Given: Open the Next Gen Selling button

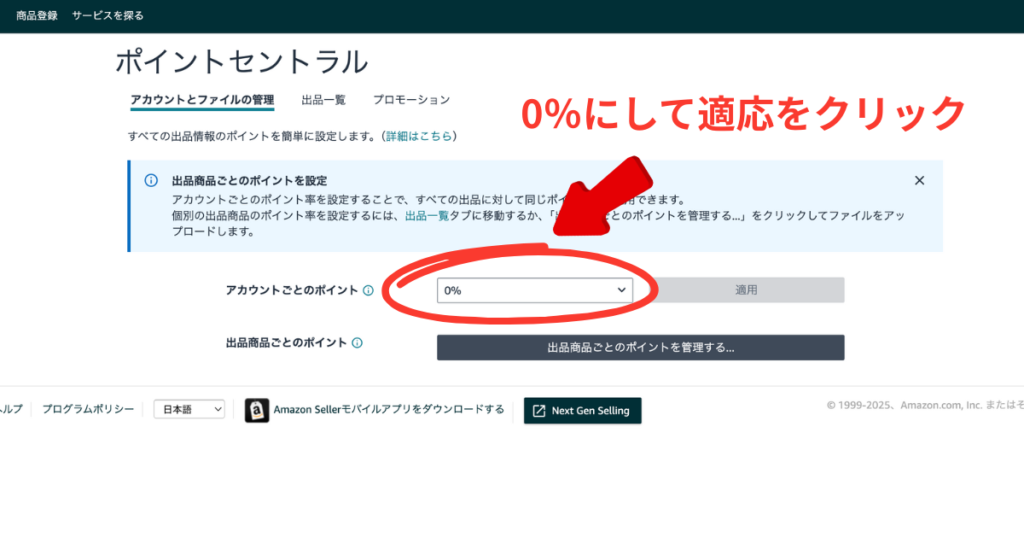Looking at the screenshot, I should point(582,410).
